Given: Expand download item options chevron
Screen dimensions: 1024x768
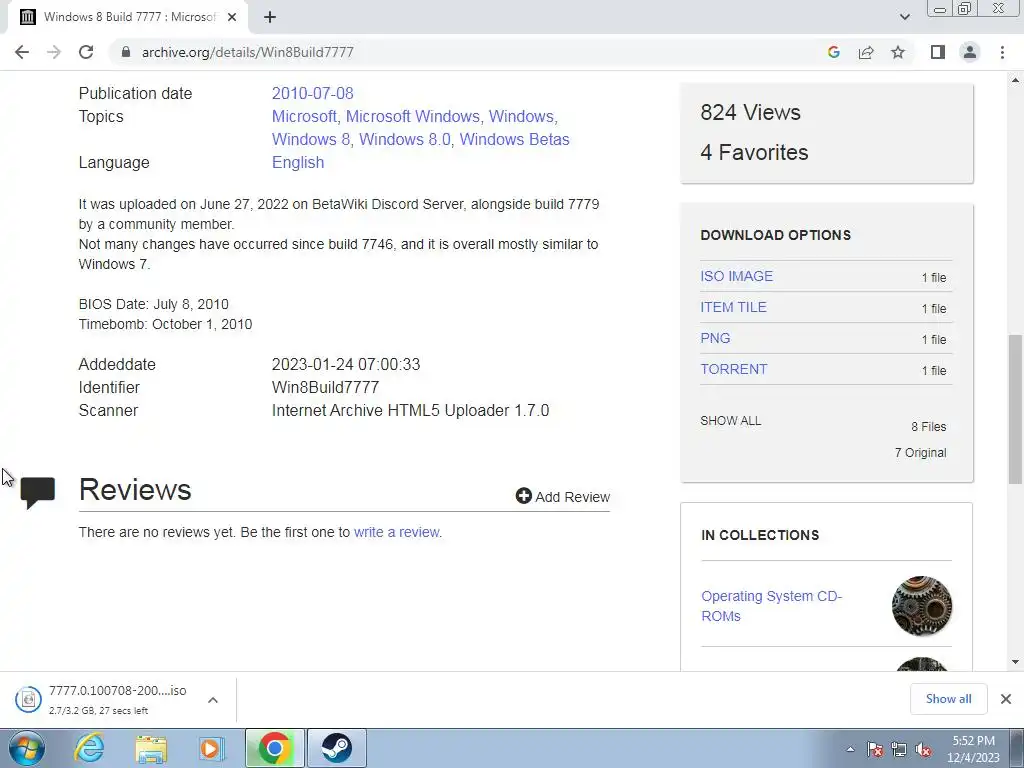Looking at the screenshot, I should pyautogui.click(x=212, y=700).
